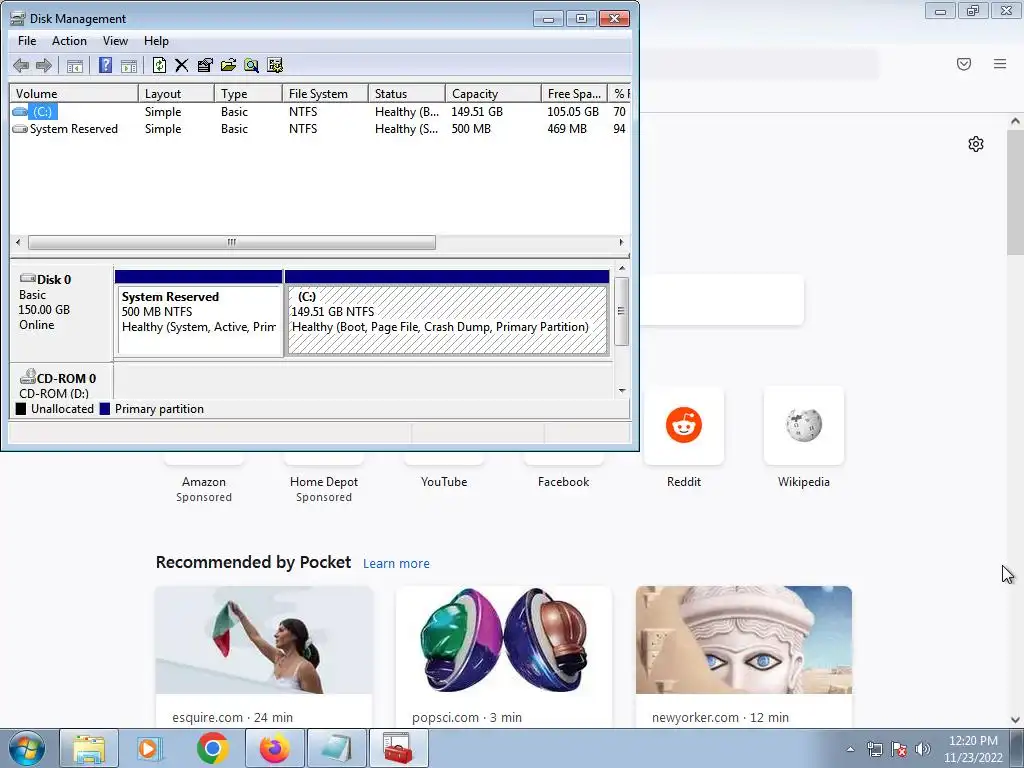The width and height of the screenshot is (1024, 768).
Task: Show hidden tray icons arrow
Action: (x=850, y=749)
